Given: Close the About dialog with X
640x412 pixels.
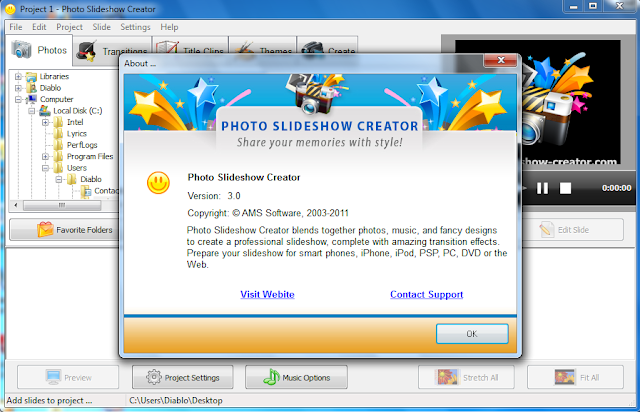Looking at the screenshot, I should 501,60.
